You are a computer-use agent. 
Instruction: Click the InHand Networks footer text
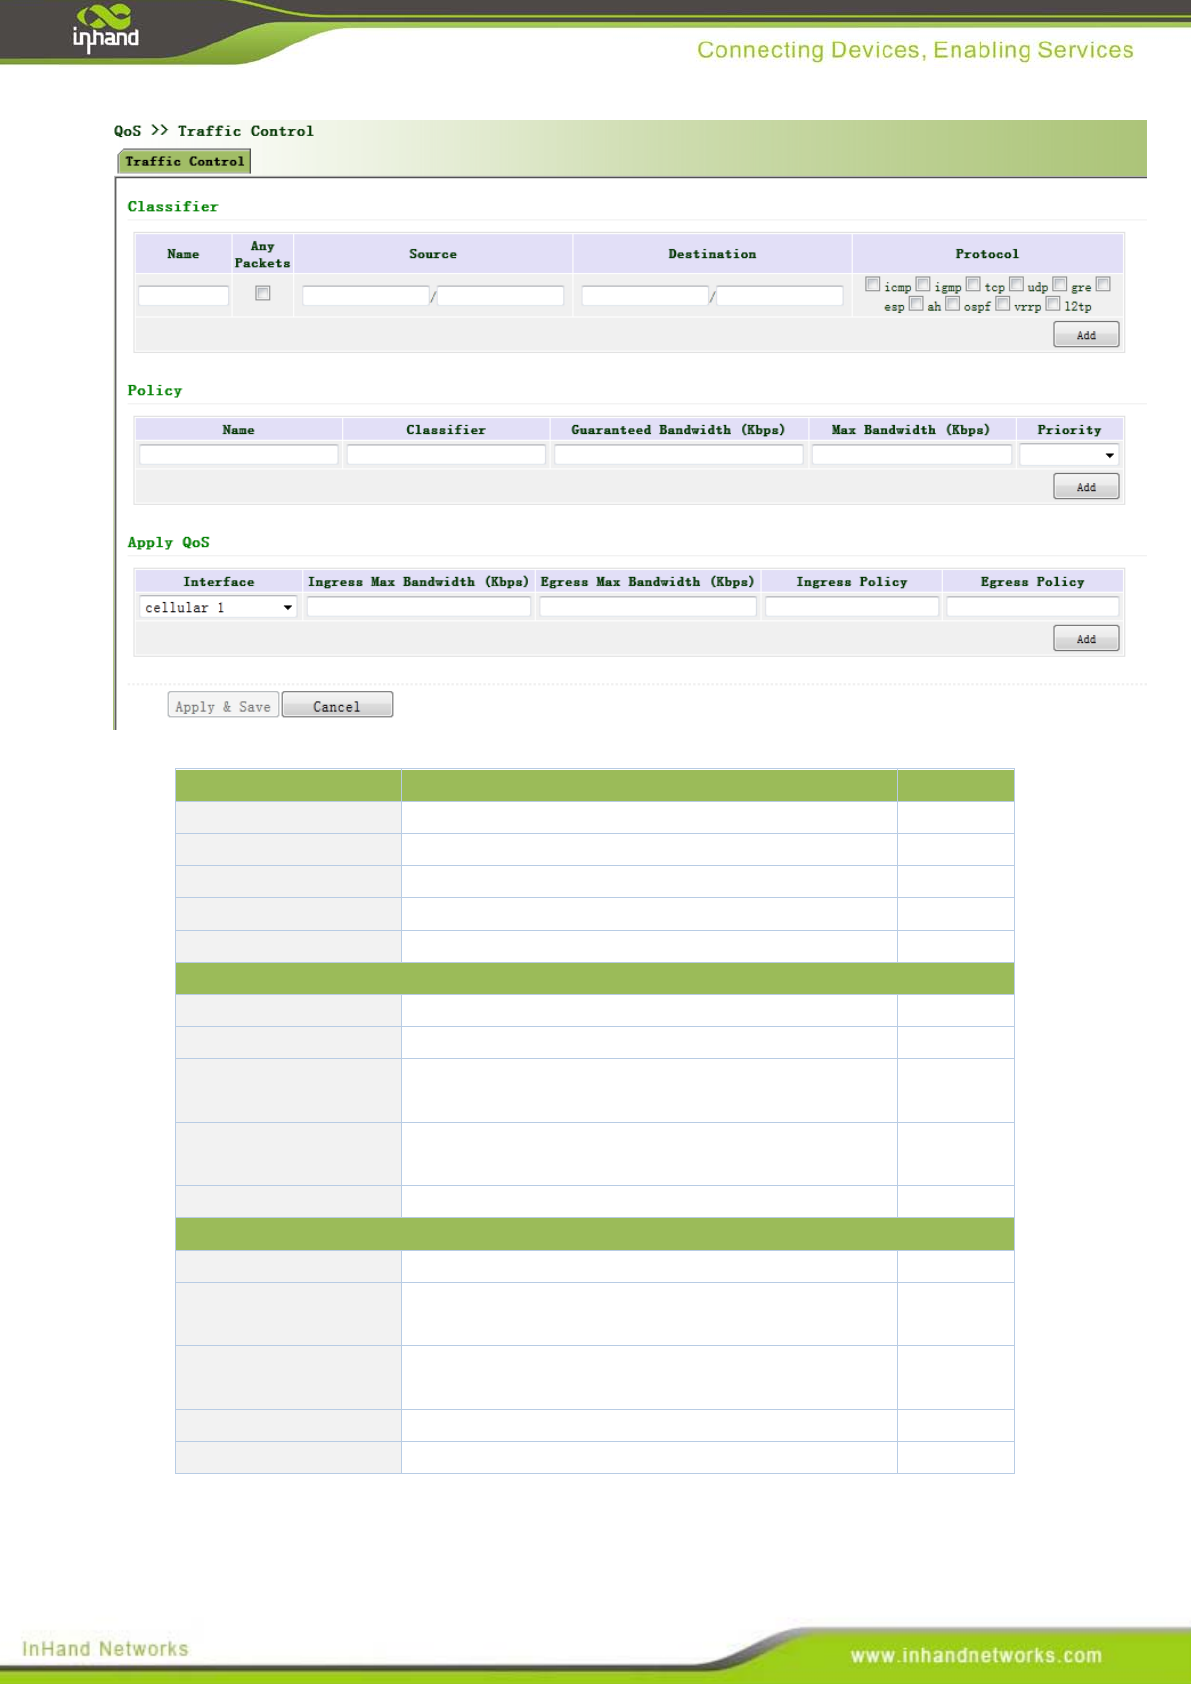[105, 1649]
